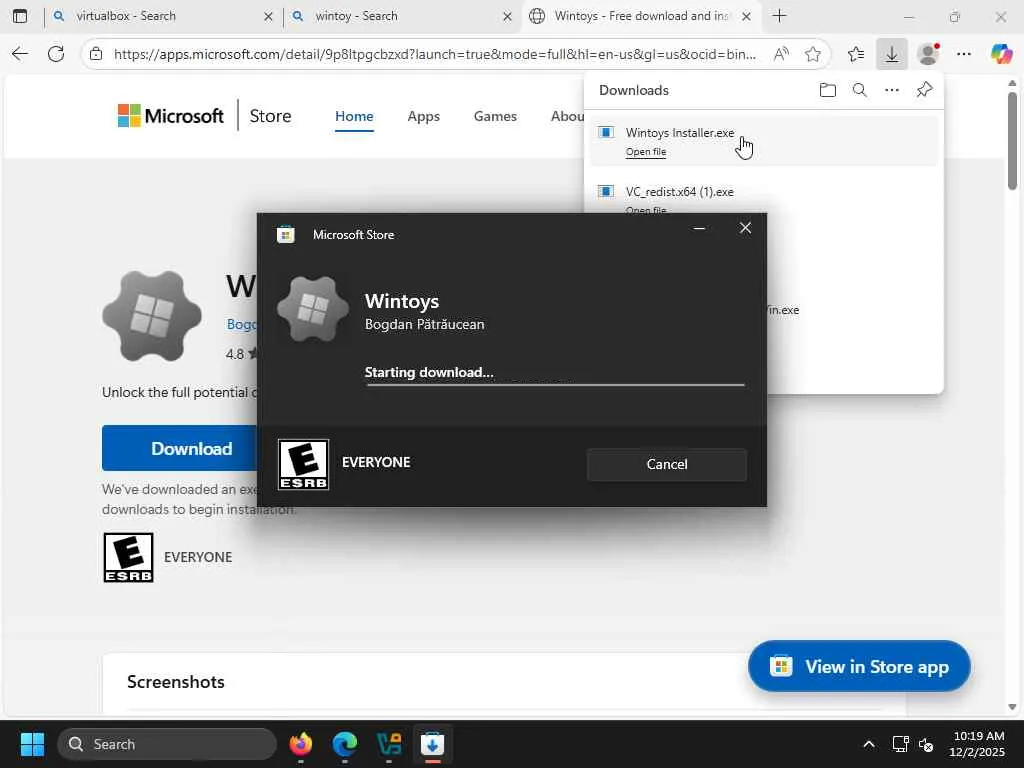This screenshot has width=1024, height=768.
Task: Activate Read aloud icon in address bar
Action: (x=780, y=54)
